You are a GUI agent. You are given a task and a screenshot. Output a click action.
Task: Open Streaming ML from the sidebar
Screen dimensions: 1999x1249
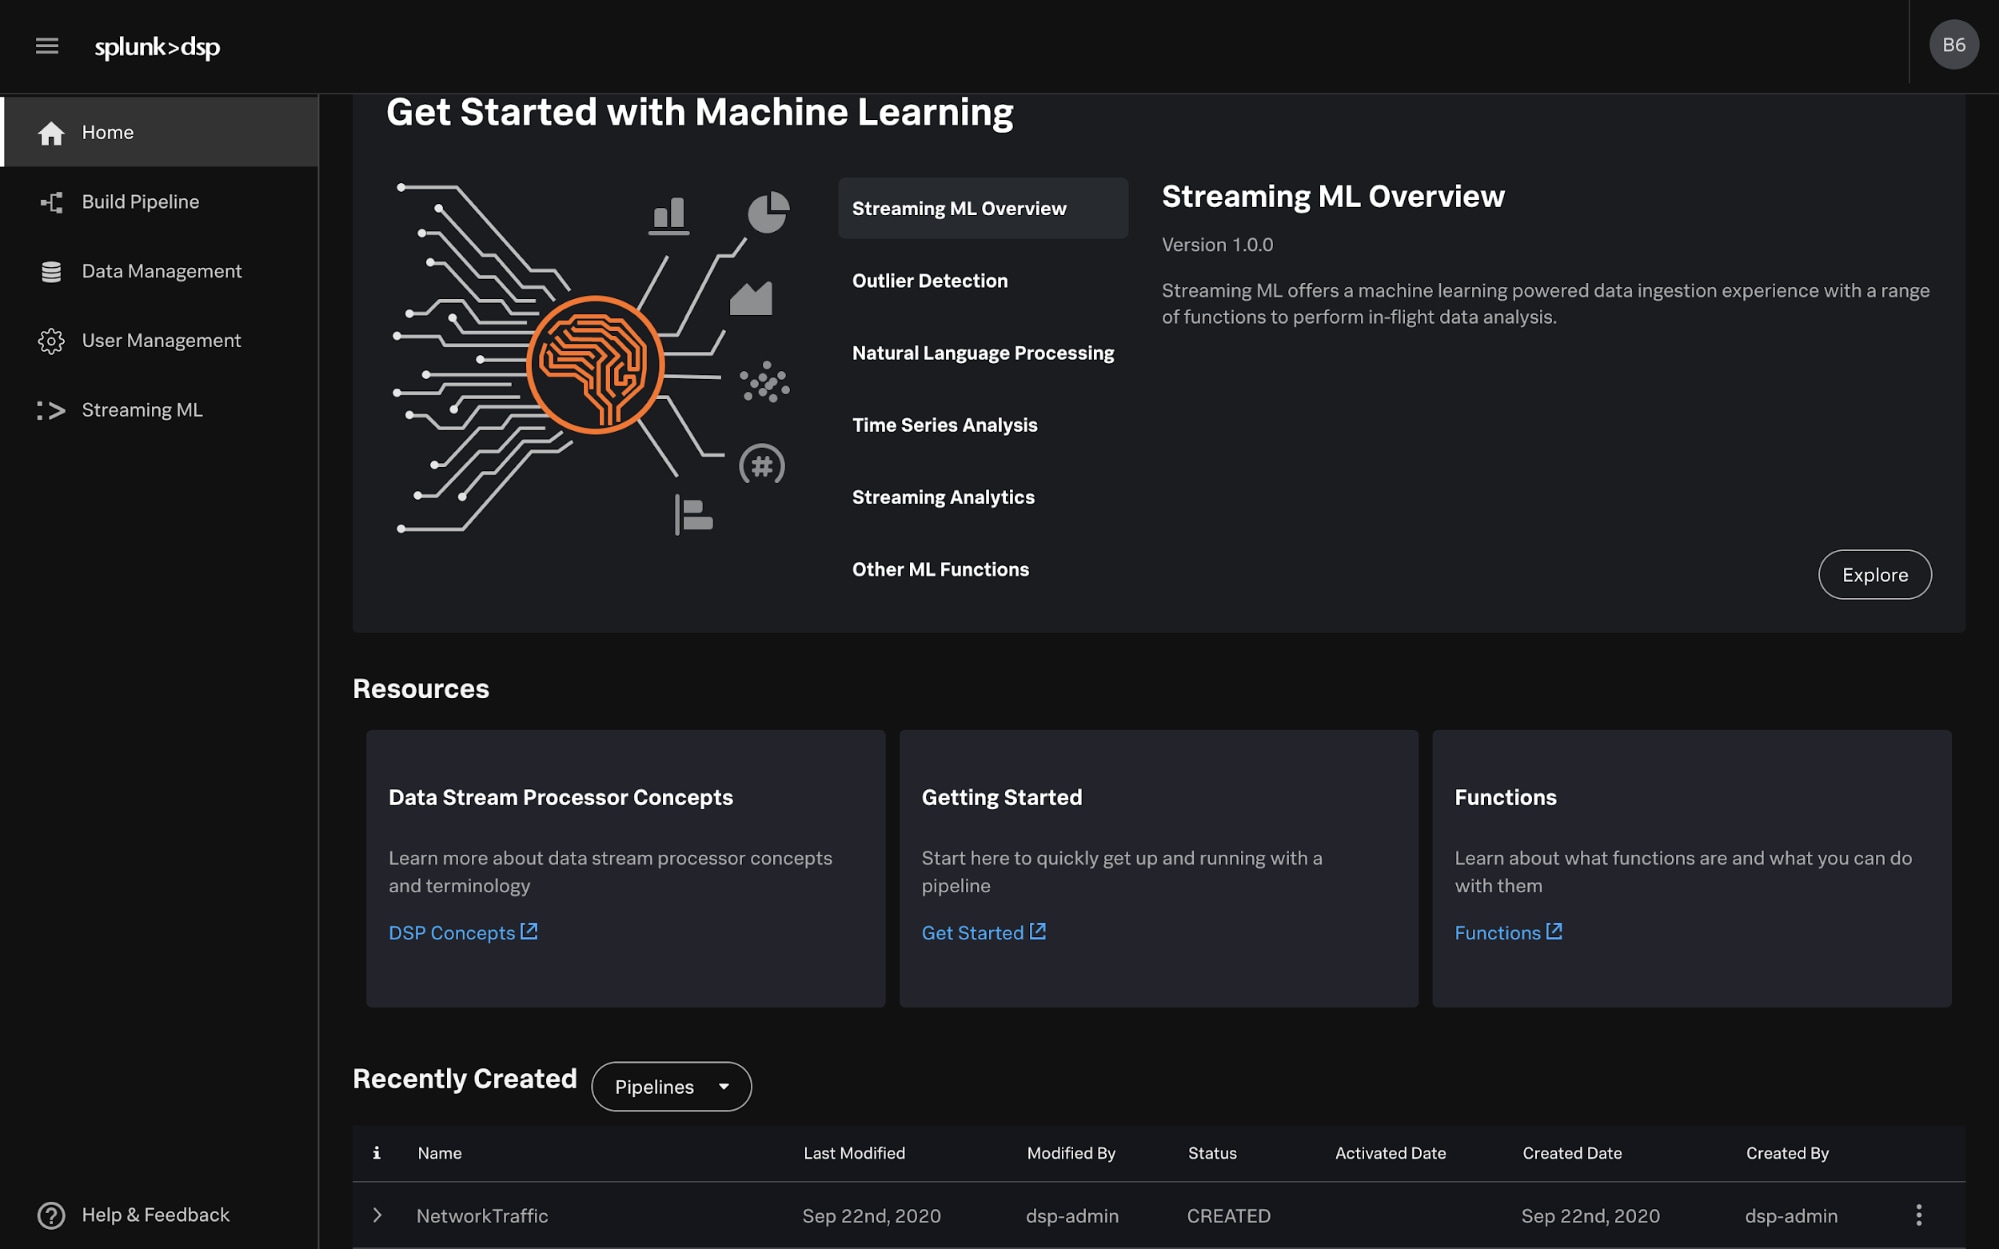pyautogui.click(x=160, y=410)
